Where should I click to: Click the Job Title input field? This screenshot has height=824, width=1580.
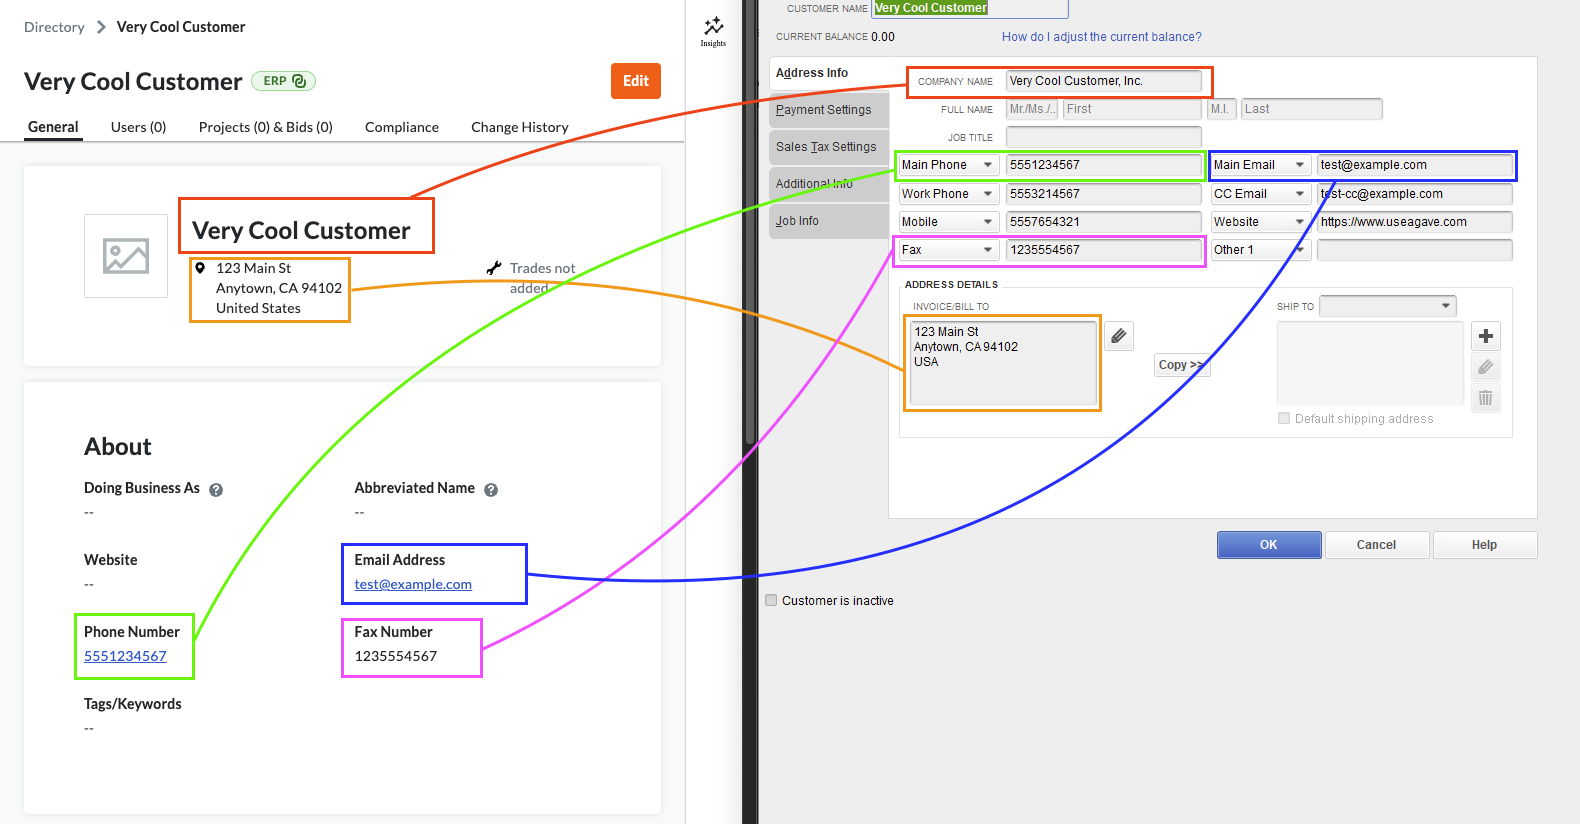(x=1103, y=137)
